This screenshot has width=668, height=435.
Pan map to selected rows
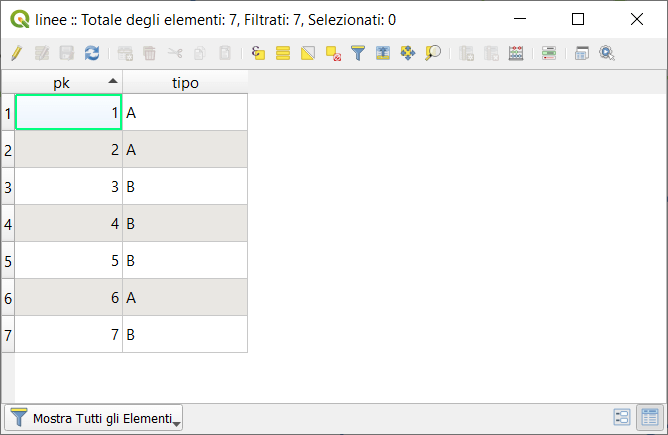(x=408, y=53)
